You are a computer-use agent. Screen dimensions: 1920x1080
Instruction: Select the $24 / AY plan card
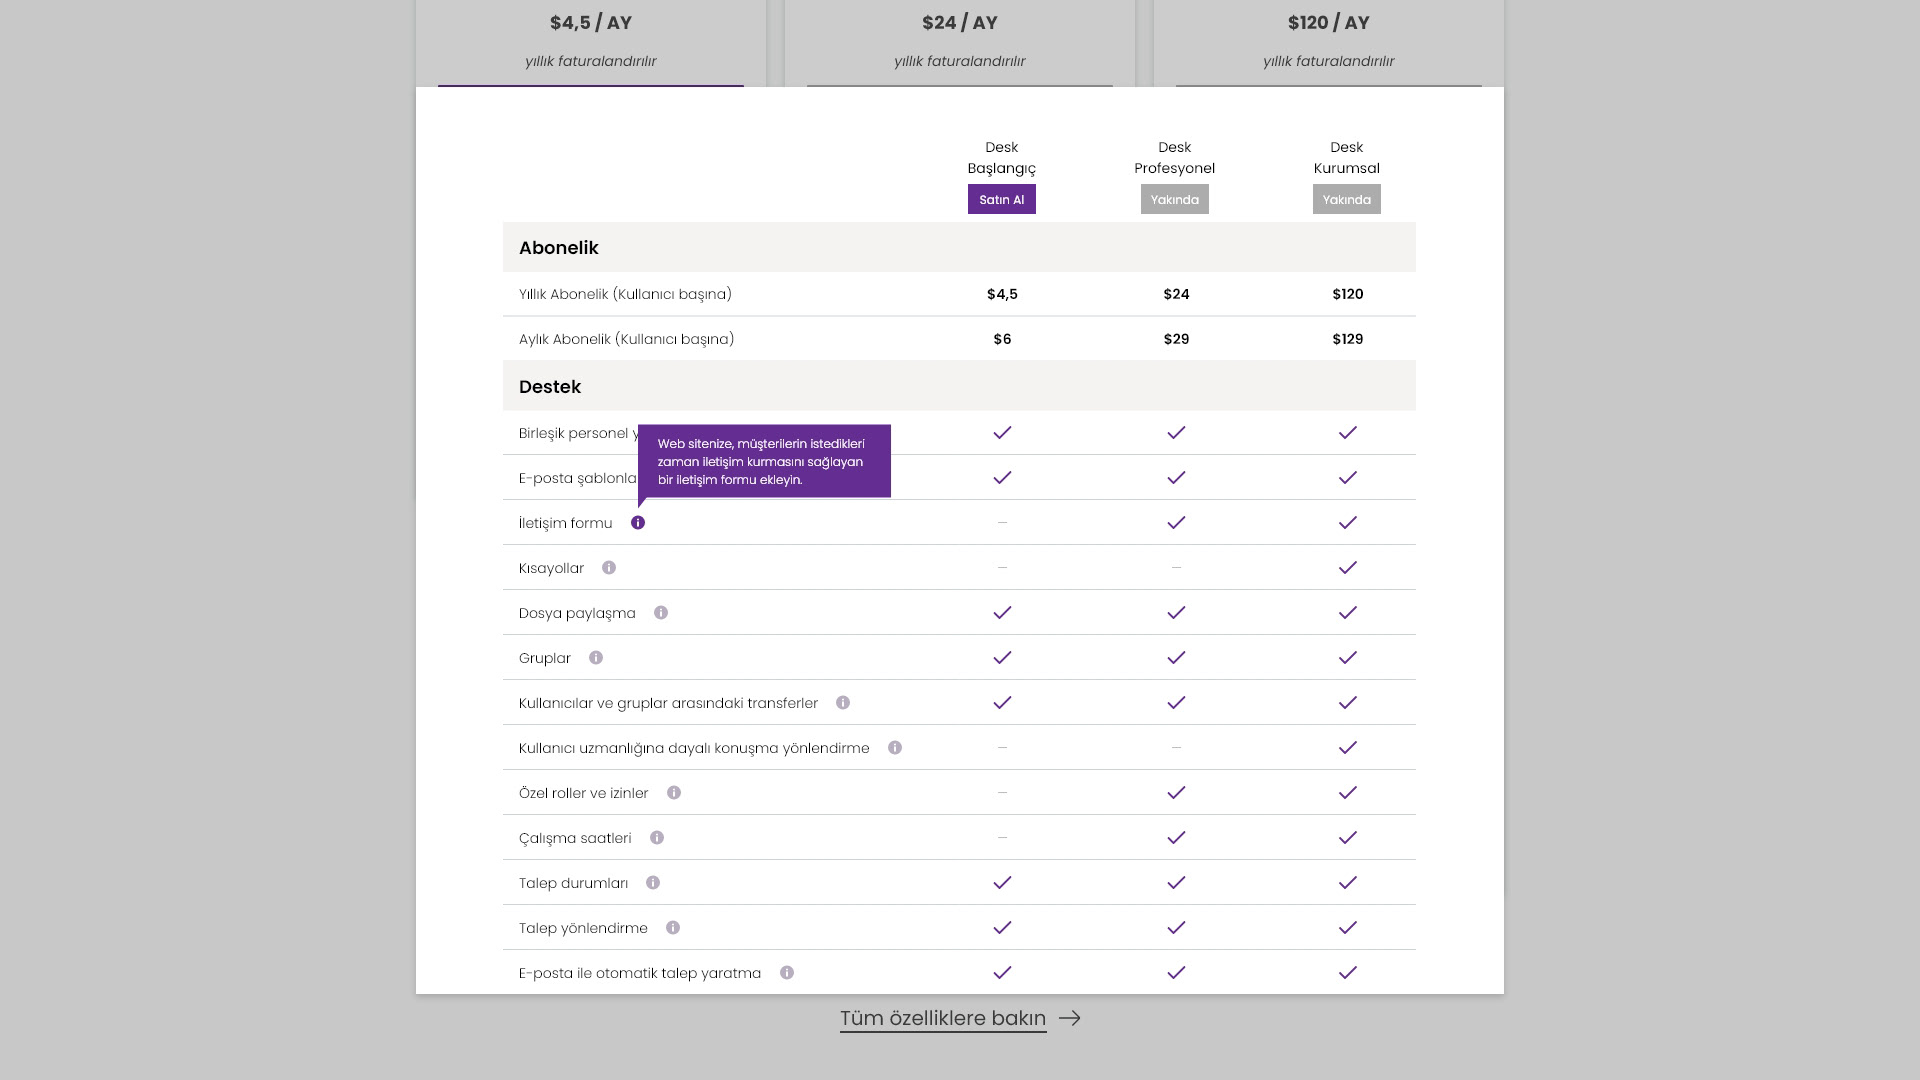click(959, 40)
